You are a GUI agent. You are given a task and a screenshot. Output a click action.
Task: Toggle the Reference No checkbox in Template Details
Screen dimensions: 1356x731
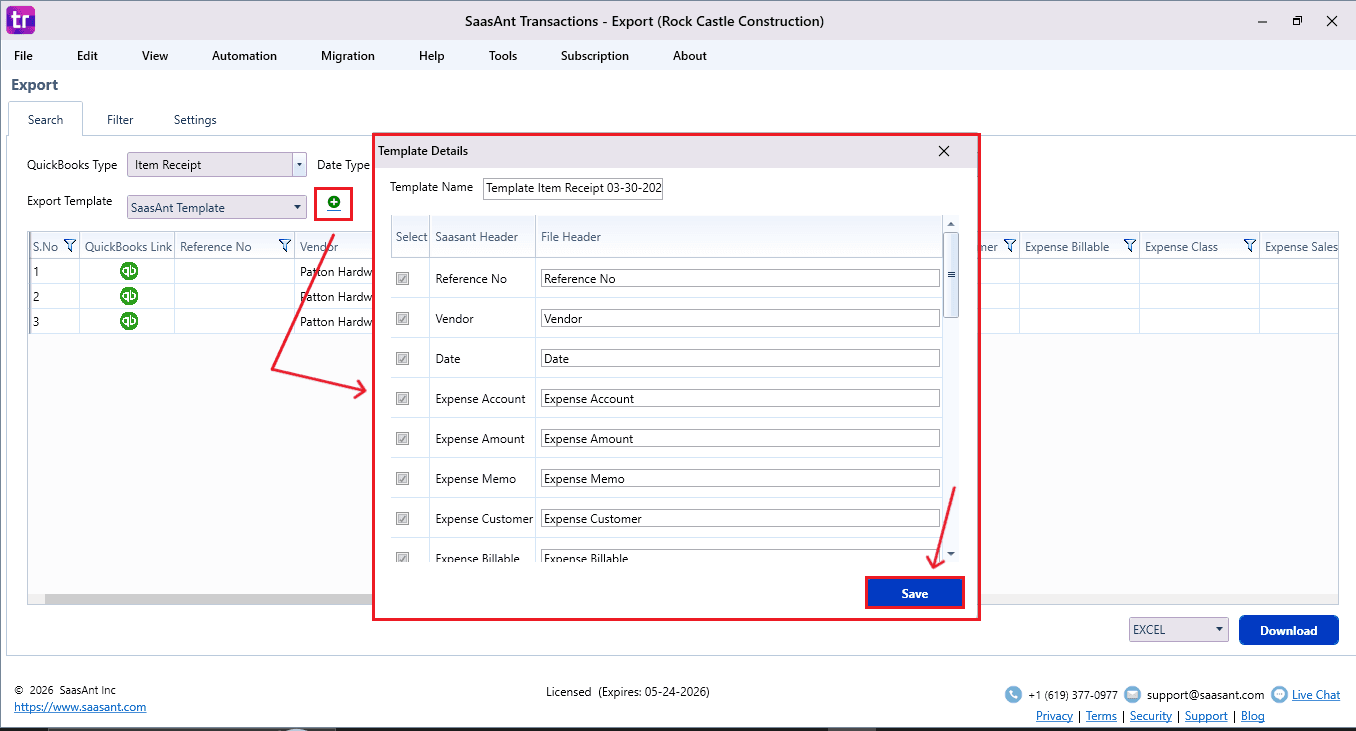click(402, 278)
